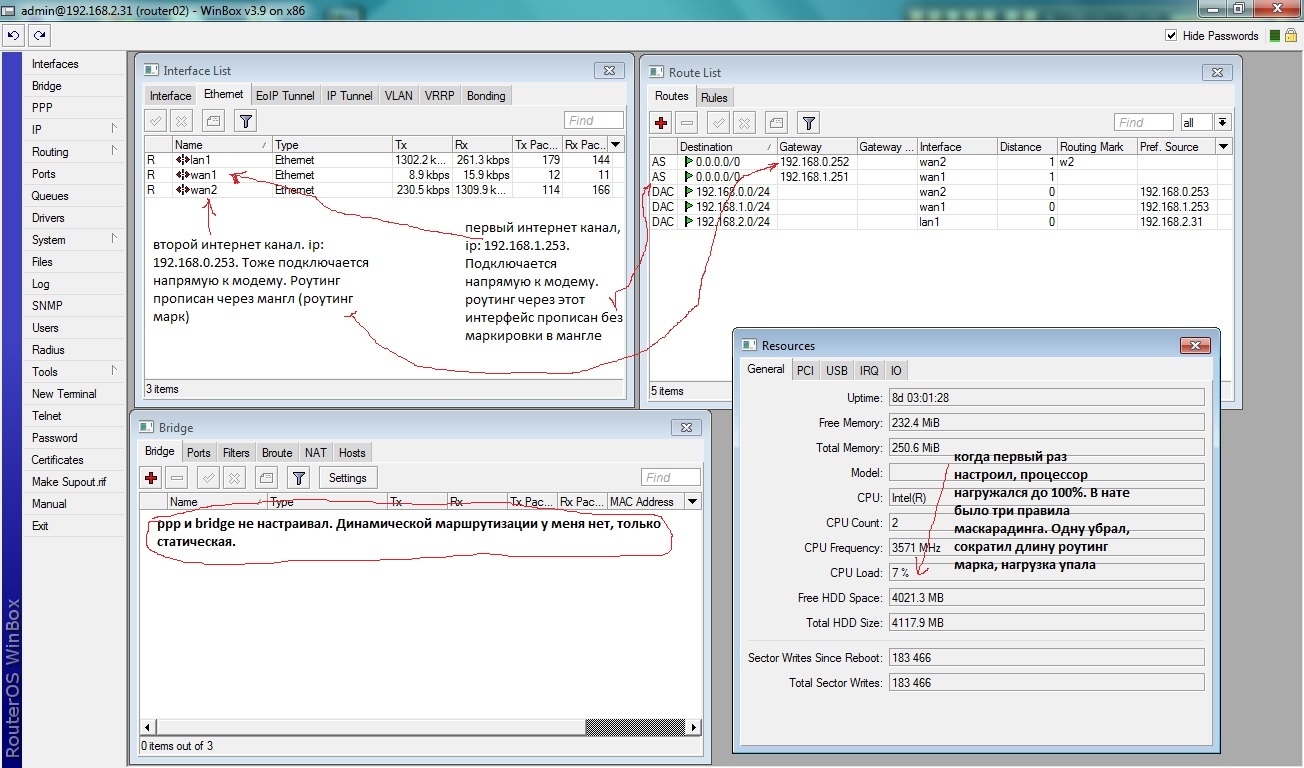Click the undo arrow in the top toolbar
This screenshot has height=768, width=1304.
pos(13,35)
